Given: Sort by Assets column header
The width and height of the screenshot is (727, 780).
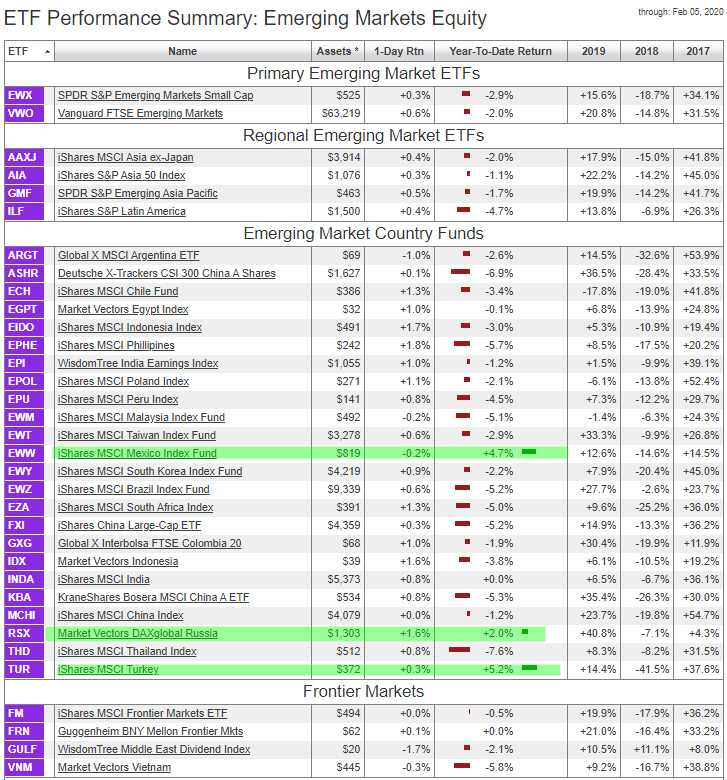Looking at the screenshot, I should point(338,51).
